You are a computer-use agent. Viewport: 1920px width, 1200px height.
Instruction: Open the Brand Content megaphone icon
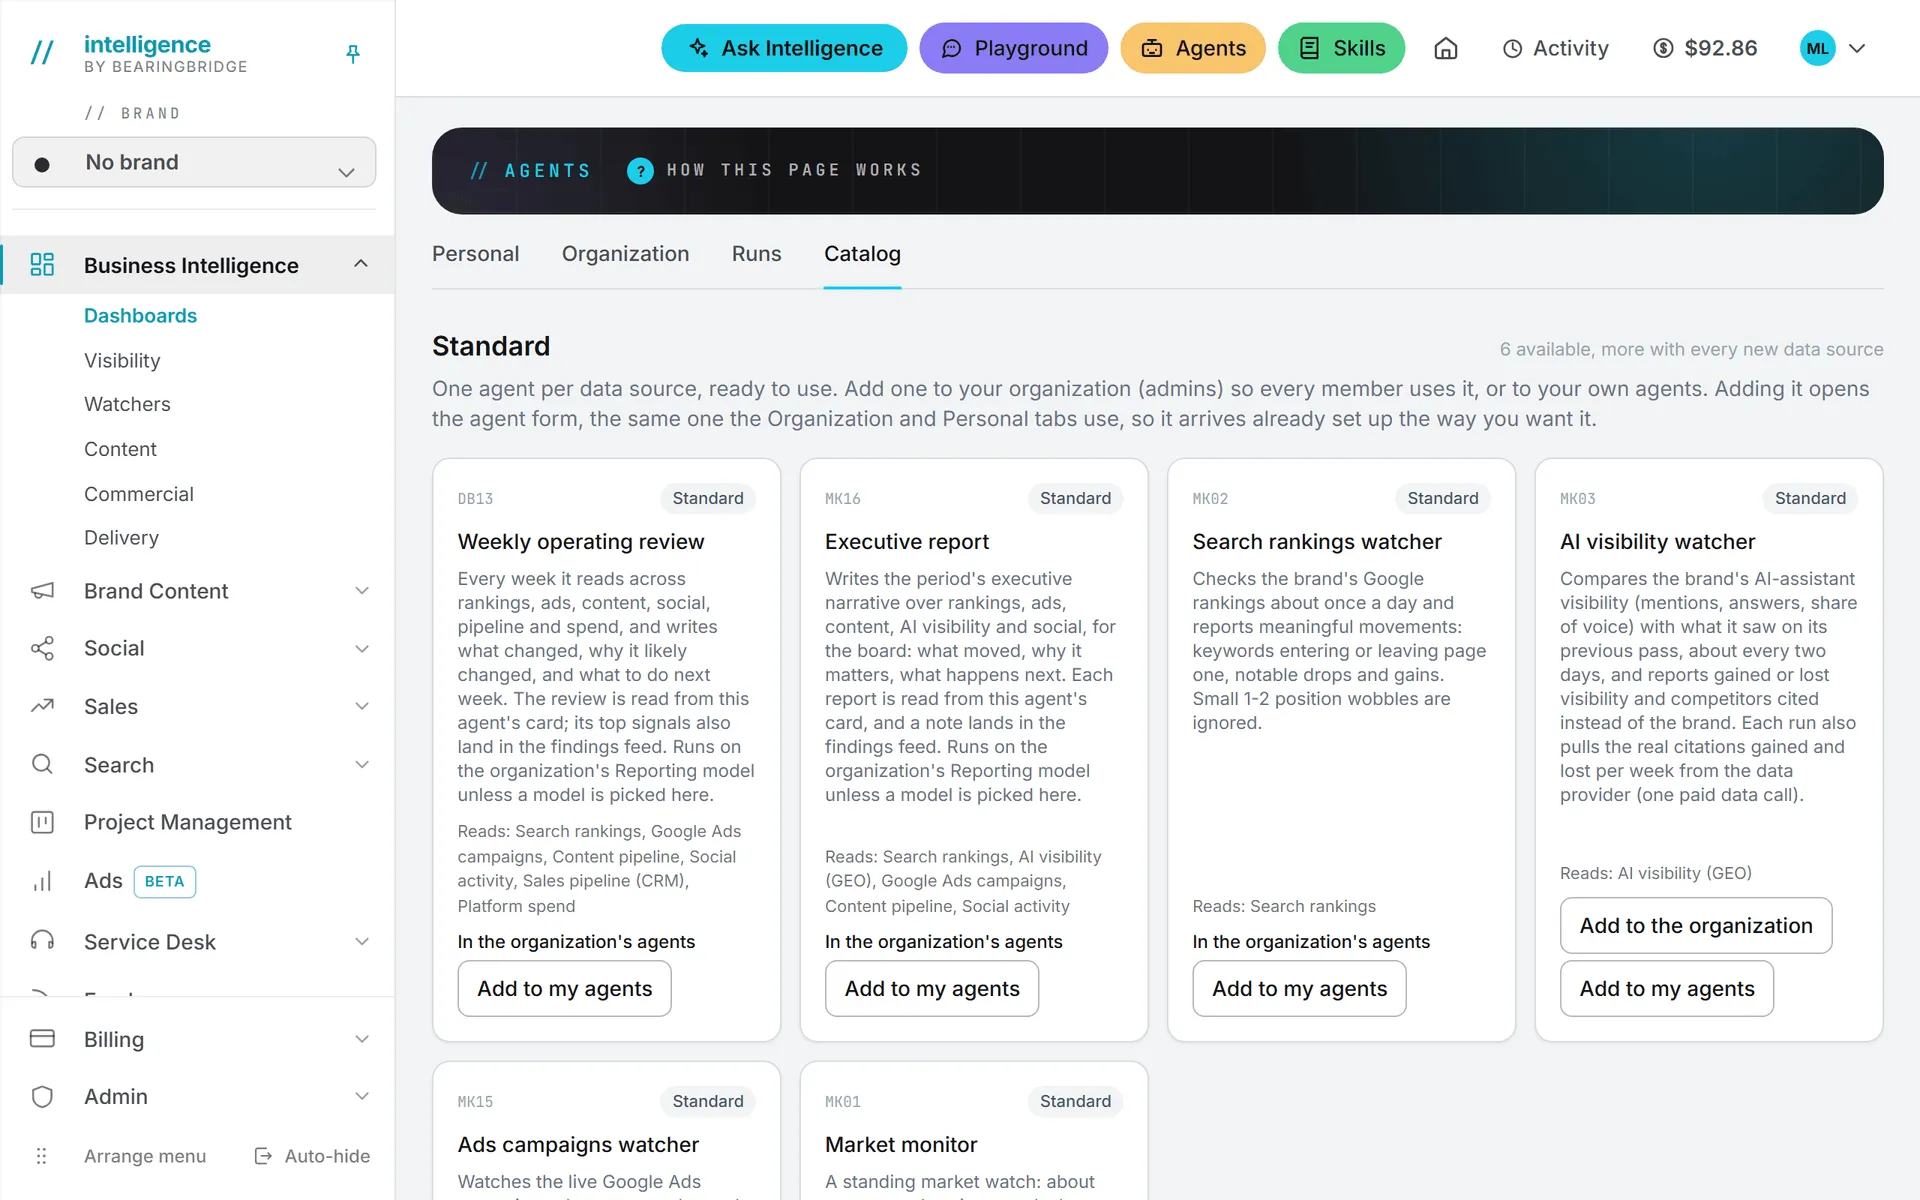[42, 591]
